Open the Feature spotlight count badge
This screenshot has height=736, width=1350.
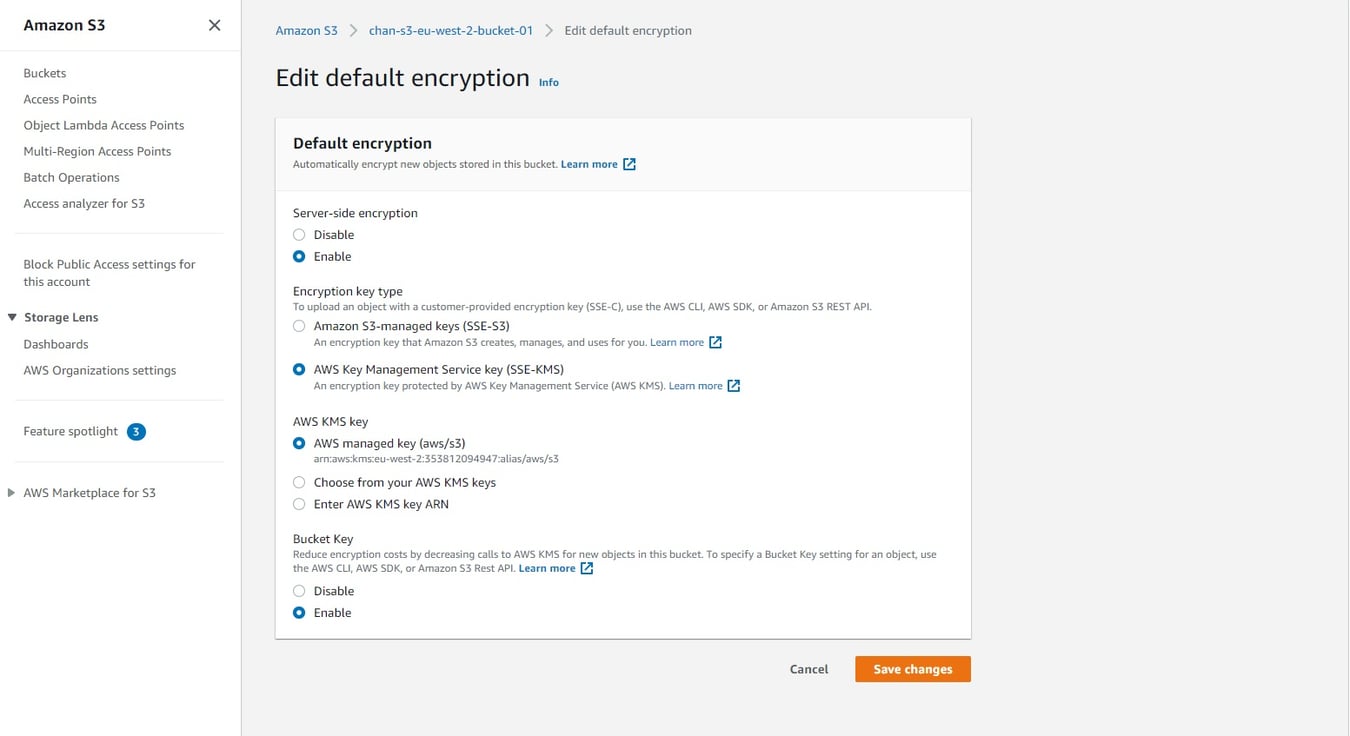137,432
